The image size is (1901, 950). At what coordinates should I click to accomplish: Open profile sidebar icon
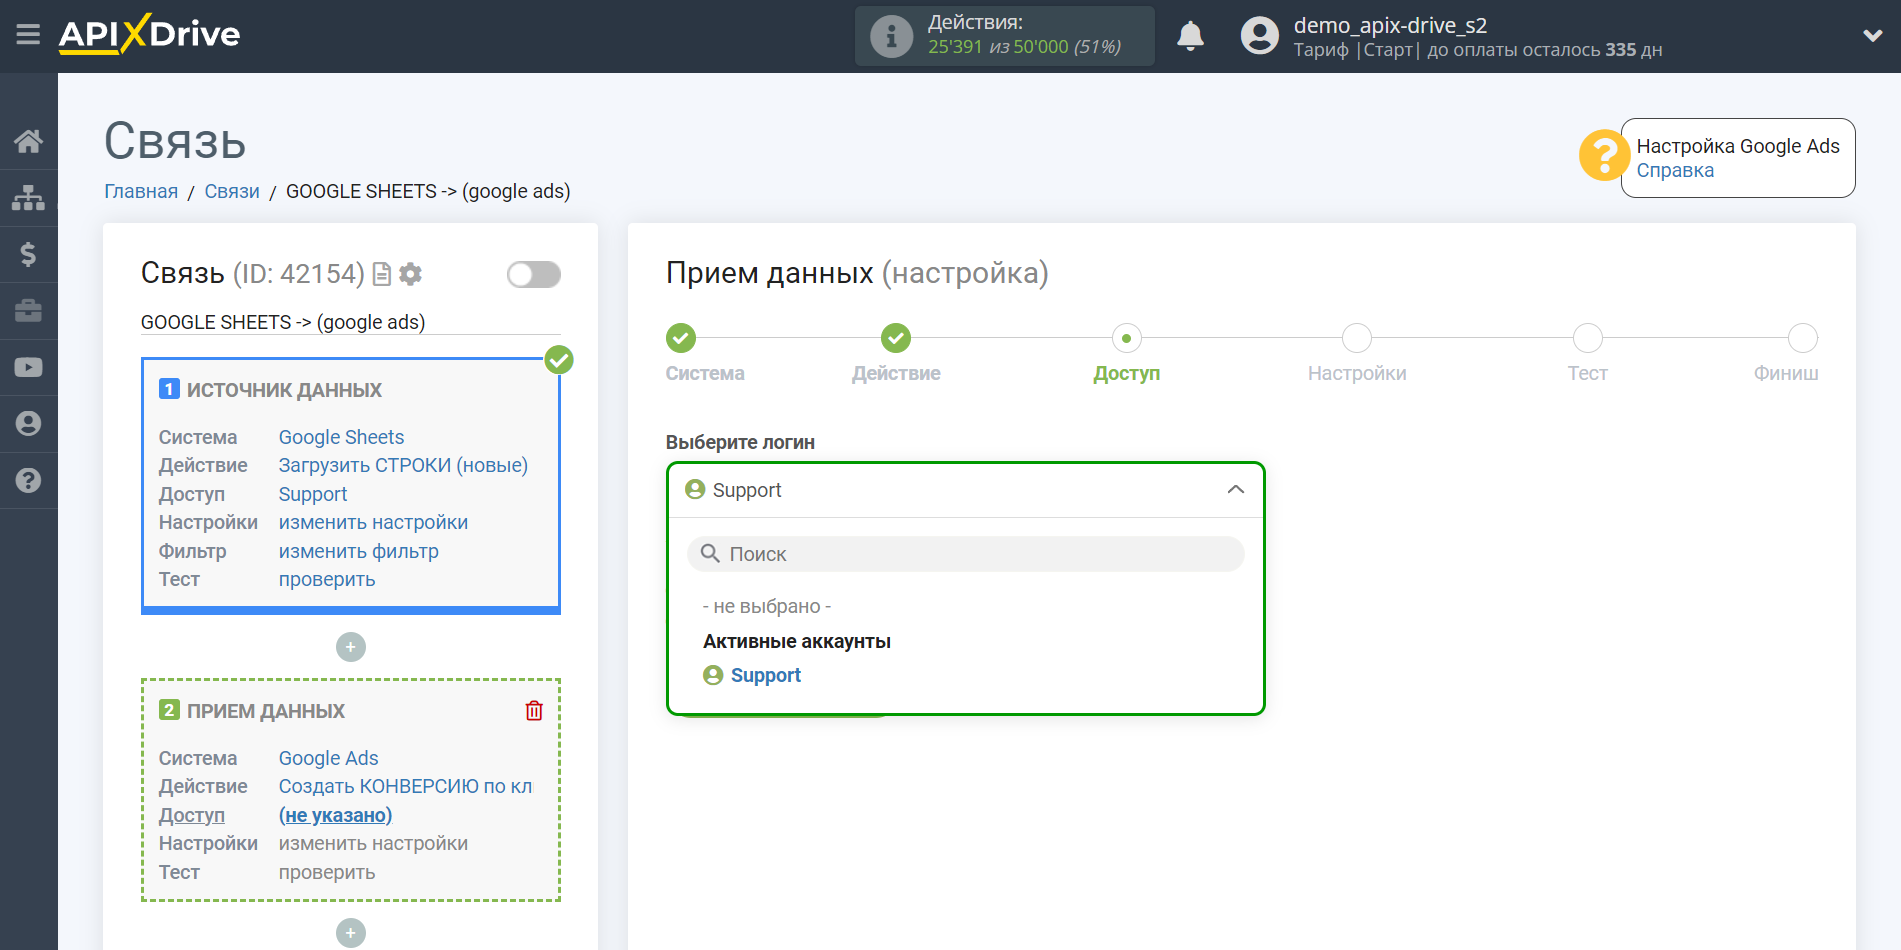(x=28, y=424)
